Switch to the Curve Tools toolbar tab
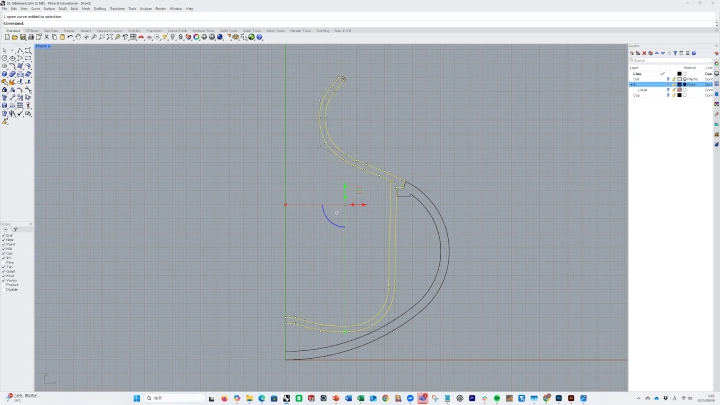 coord(177,31)
